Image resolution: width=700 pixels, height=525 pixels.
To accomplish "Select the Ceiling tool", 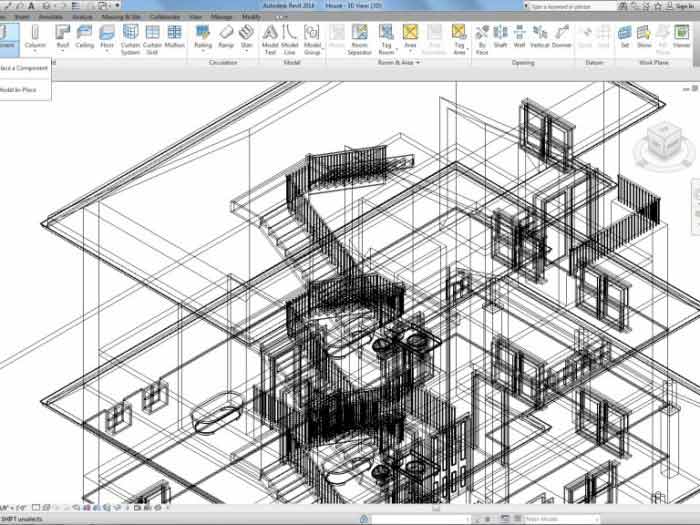I will pos(84,37).
